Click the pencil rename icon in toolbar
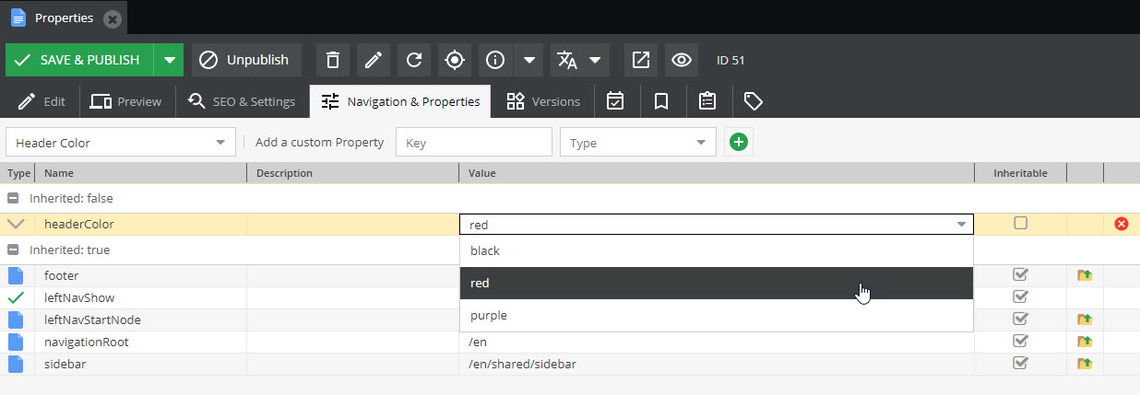The image size is (1140, 395). 373,60
